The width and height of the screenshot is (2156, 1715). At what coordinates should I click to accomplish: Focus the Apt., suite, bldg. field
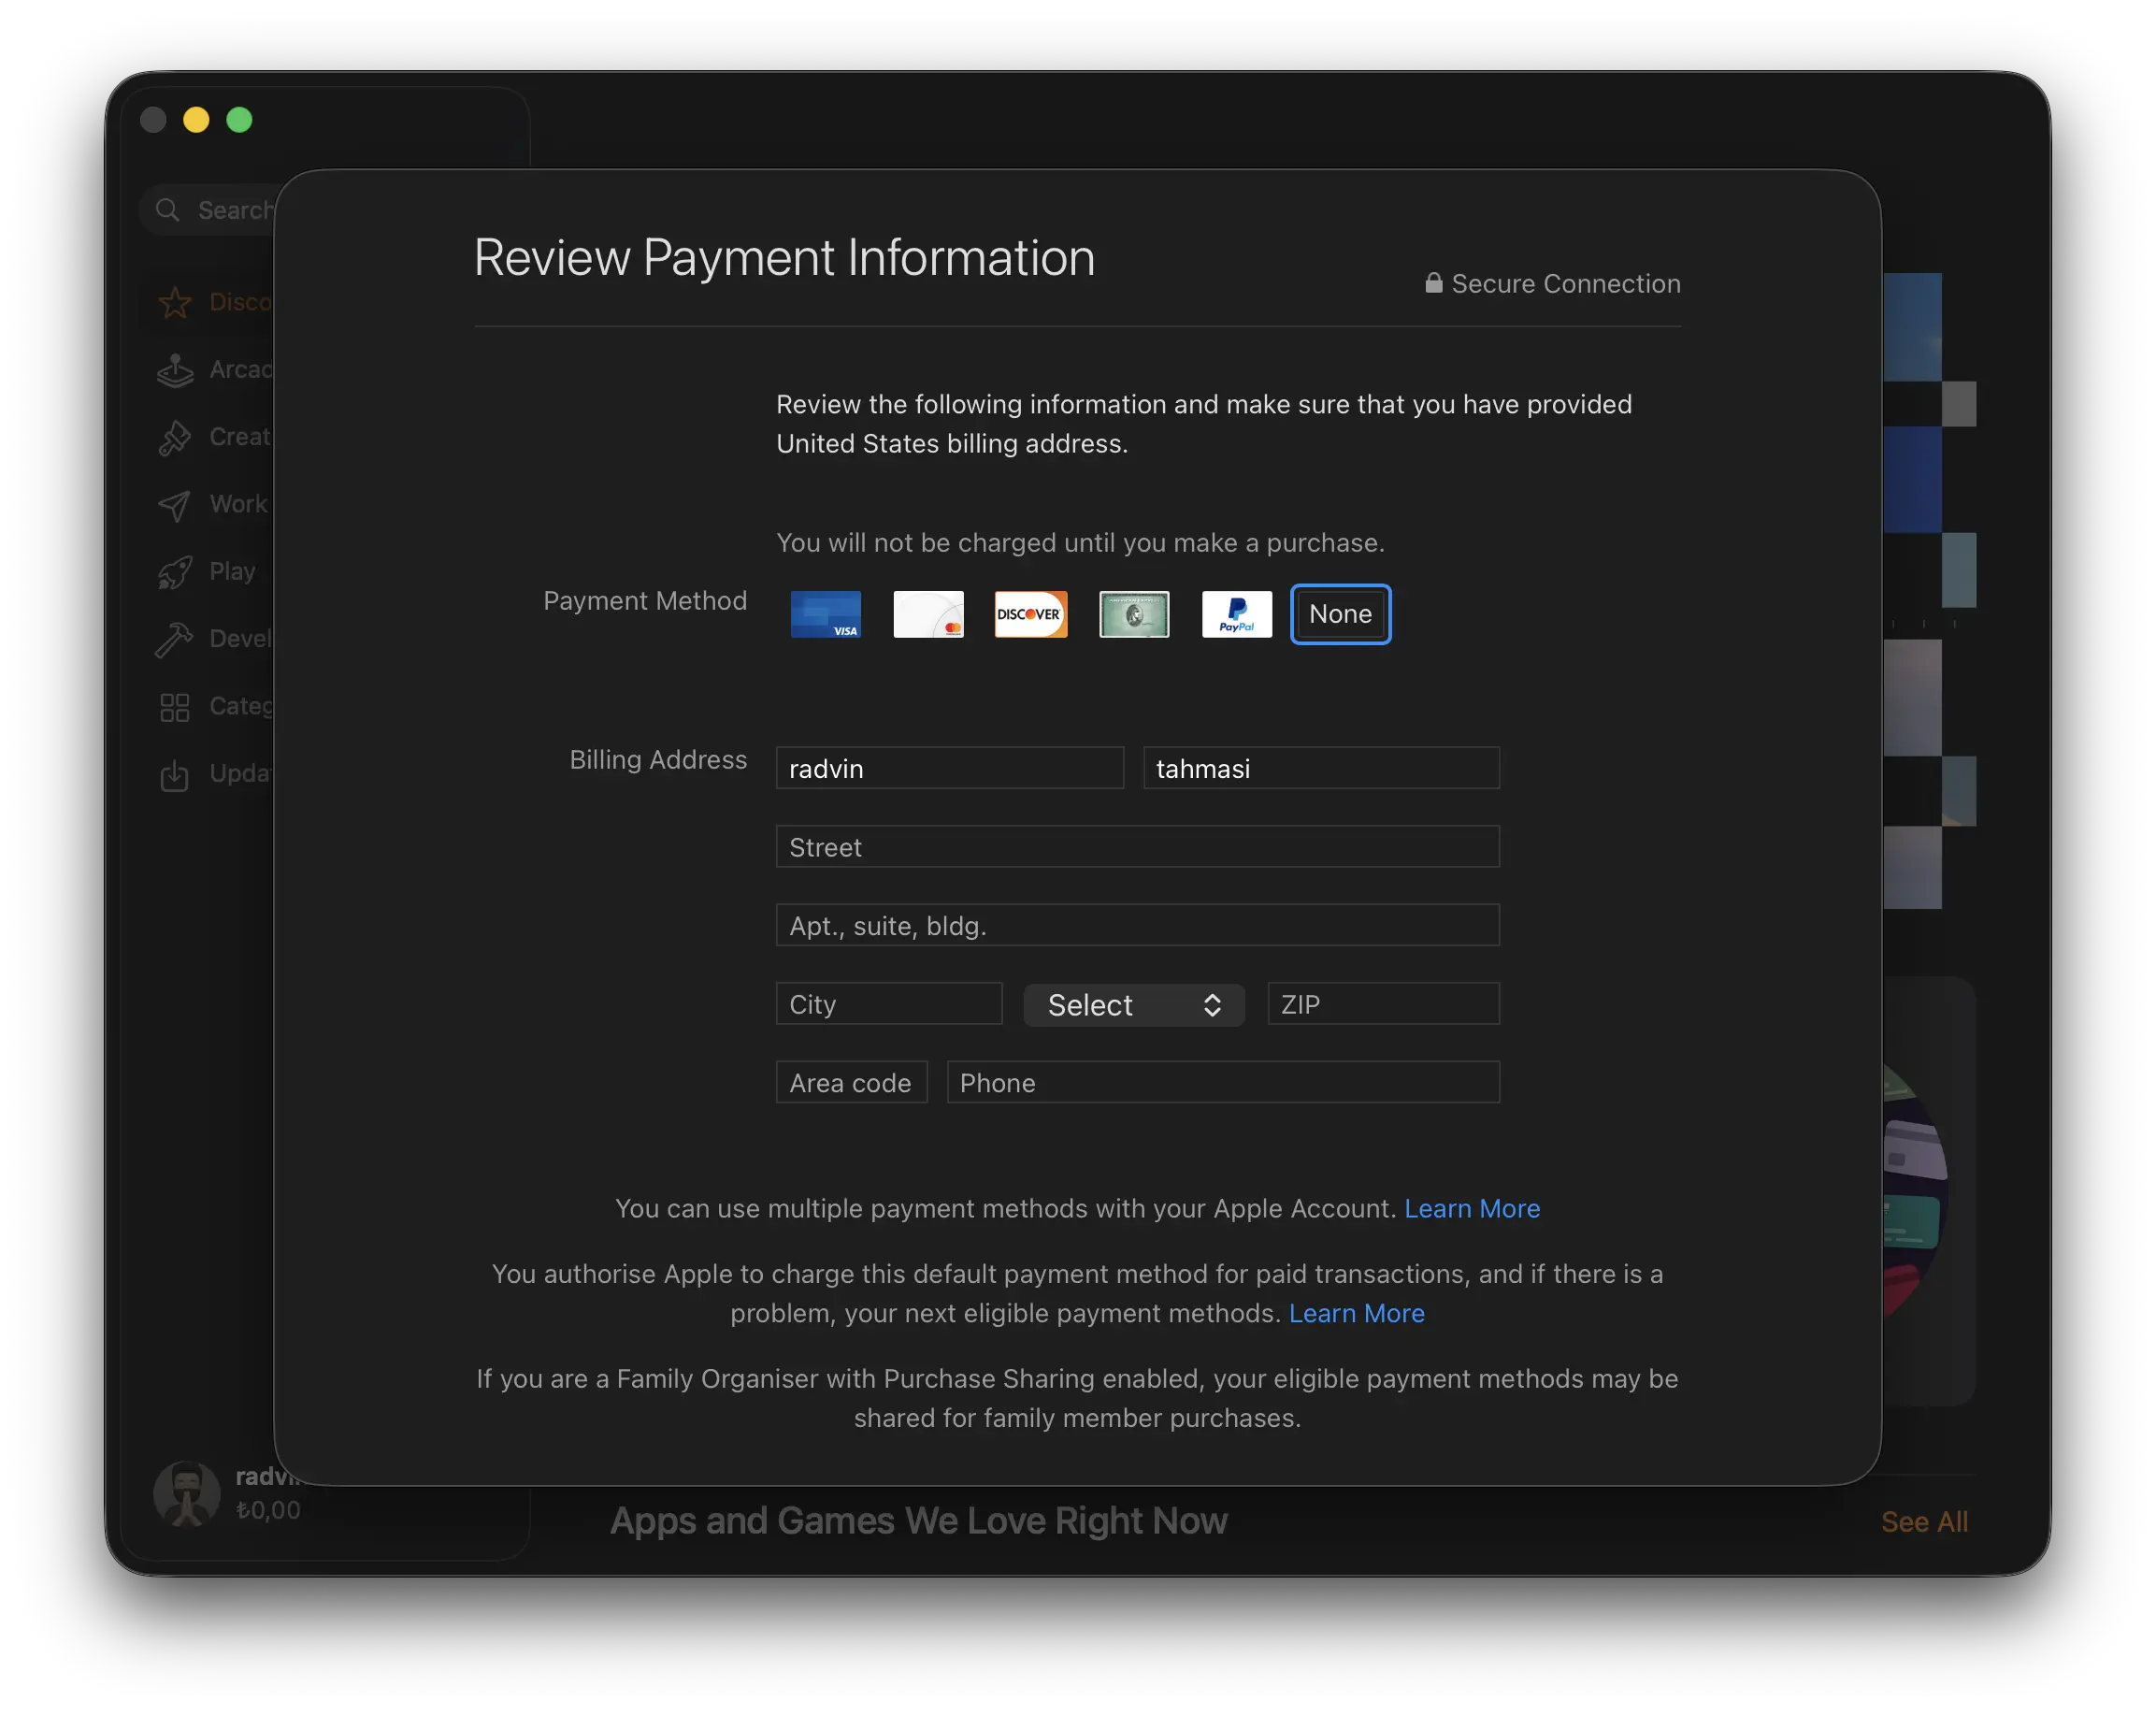(1137, 926)
